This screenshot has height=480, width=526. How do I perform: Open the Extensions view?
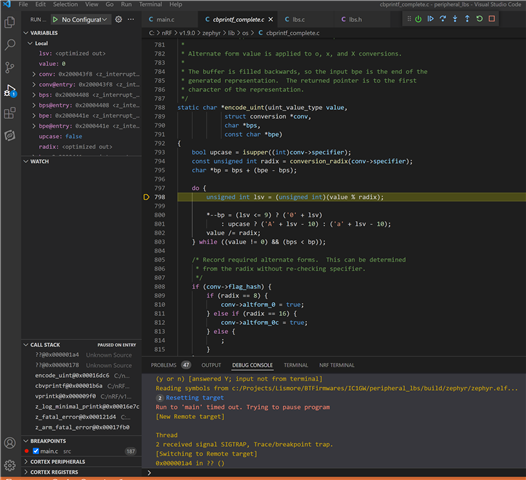[x=10, y=113]
